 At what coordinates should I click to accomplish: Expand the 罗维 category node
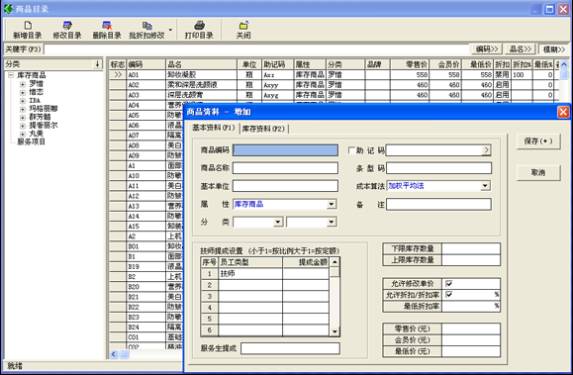(23, 84)
